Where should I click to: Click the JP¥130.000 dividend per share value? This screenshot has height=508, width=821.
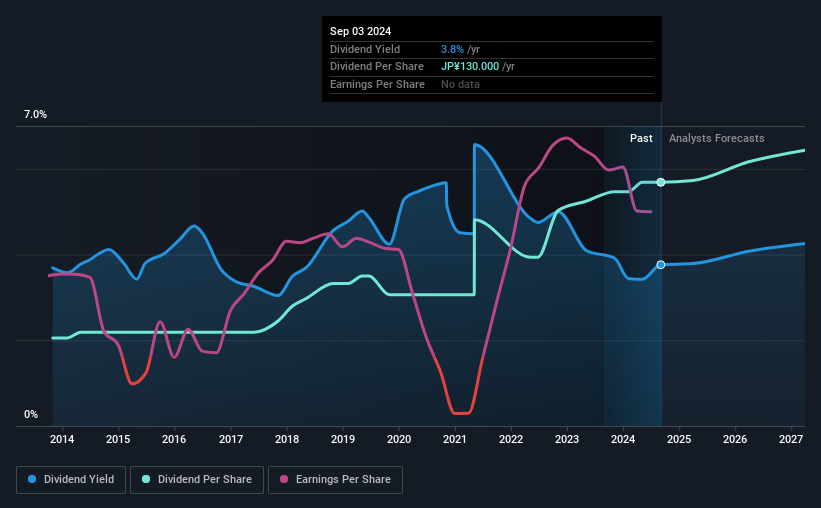[x=470, y=67]
